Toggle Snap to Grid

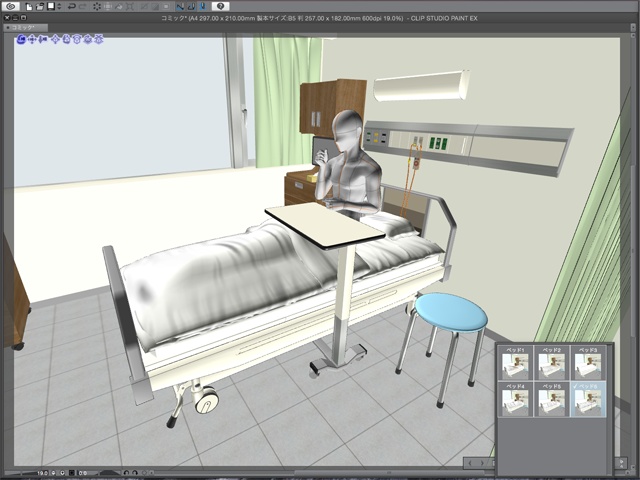[x=203, y=7]
